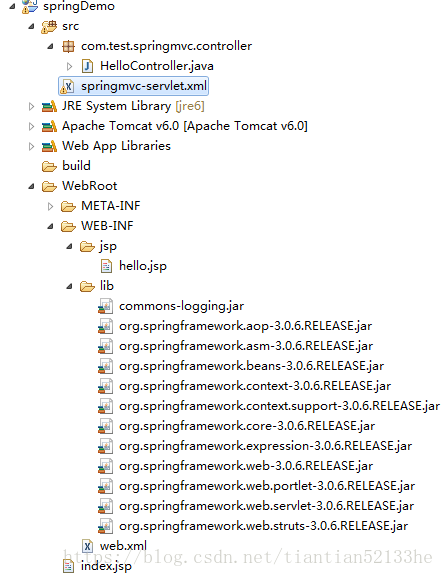
Task: Click org.springframework.core-3.0.6.RELEASE.jar text
Action: click(x=247, y=426)
